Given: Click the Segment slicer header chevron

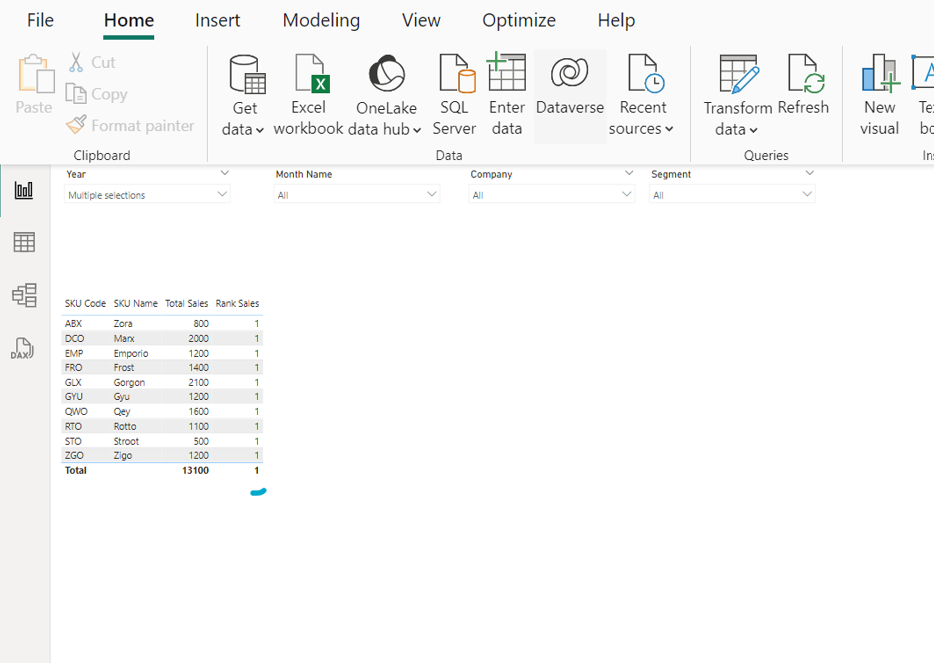Looking at the screenshot, I should click(x=810, y=173).
